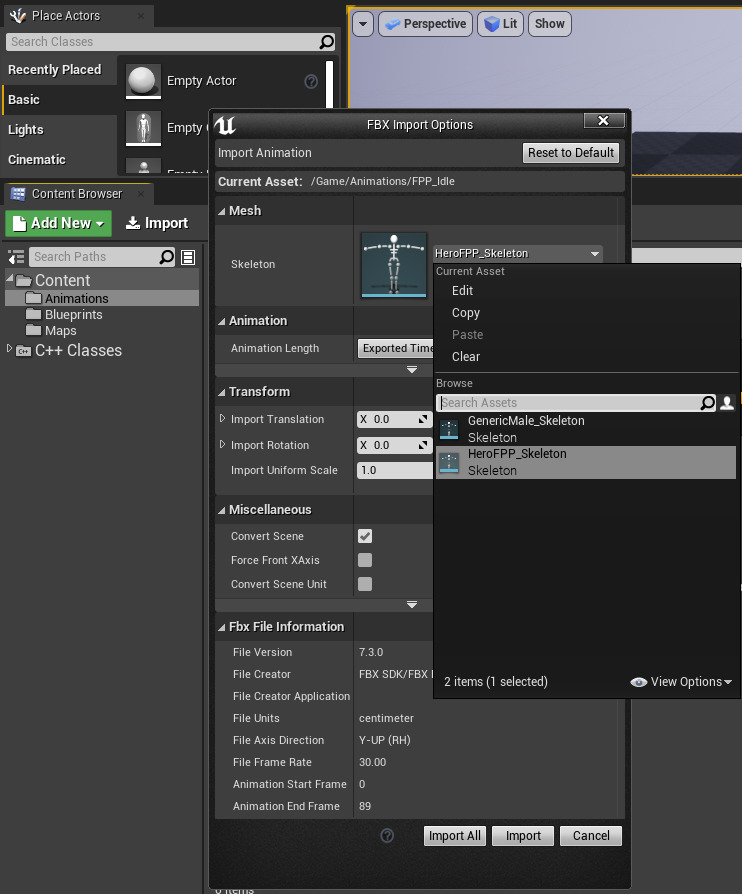Select GenericMale_Skeleton from asset list
The width and height of the screenshot is (742, 894).
(x=526, y=429)
